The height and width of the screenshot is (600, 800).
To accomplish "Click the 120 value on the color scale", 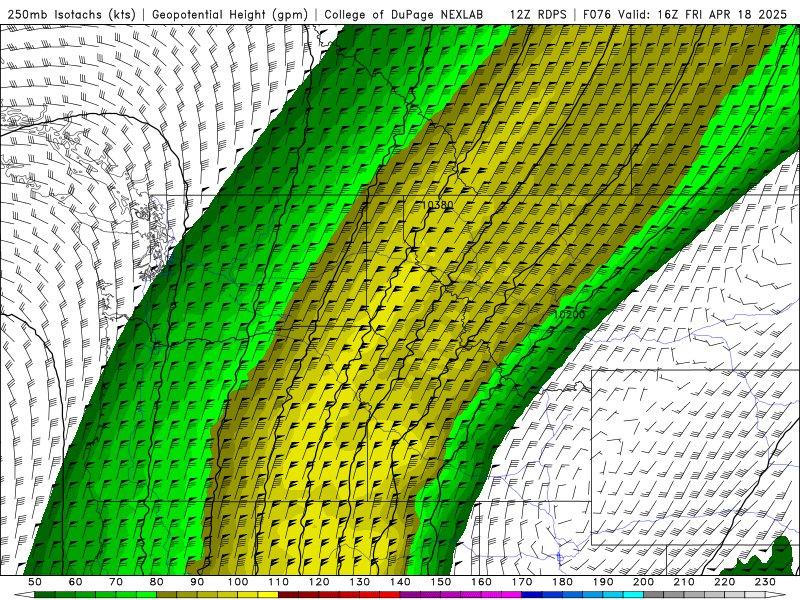I will click(x=319, y=582).
